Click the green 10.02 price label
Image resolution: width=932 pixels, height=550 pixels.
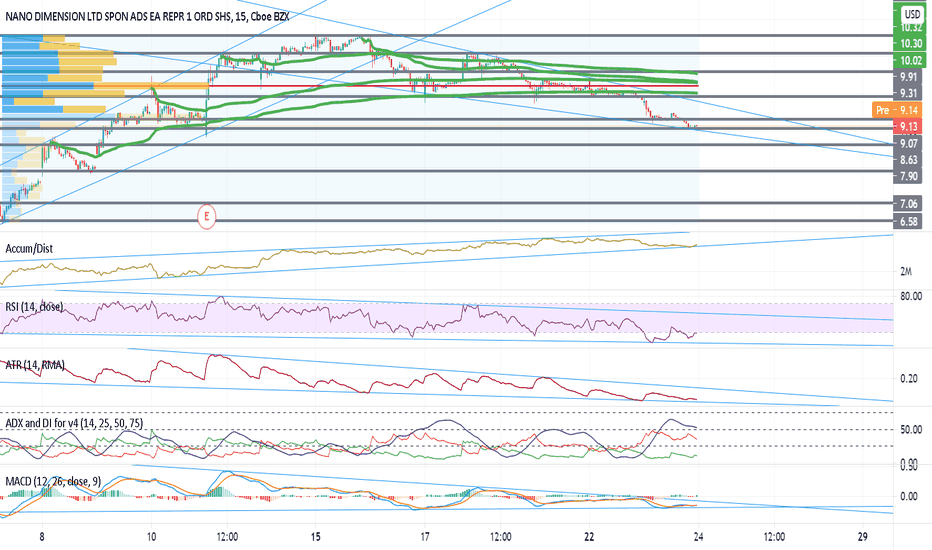909,60
